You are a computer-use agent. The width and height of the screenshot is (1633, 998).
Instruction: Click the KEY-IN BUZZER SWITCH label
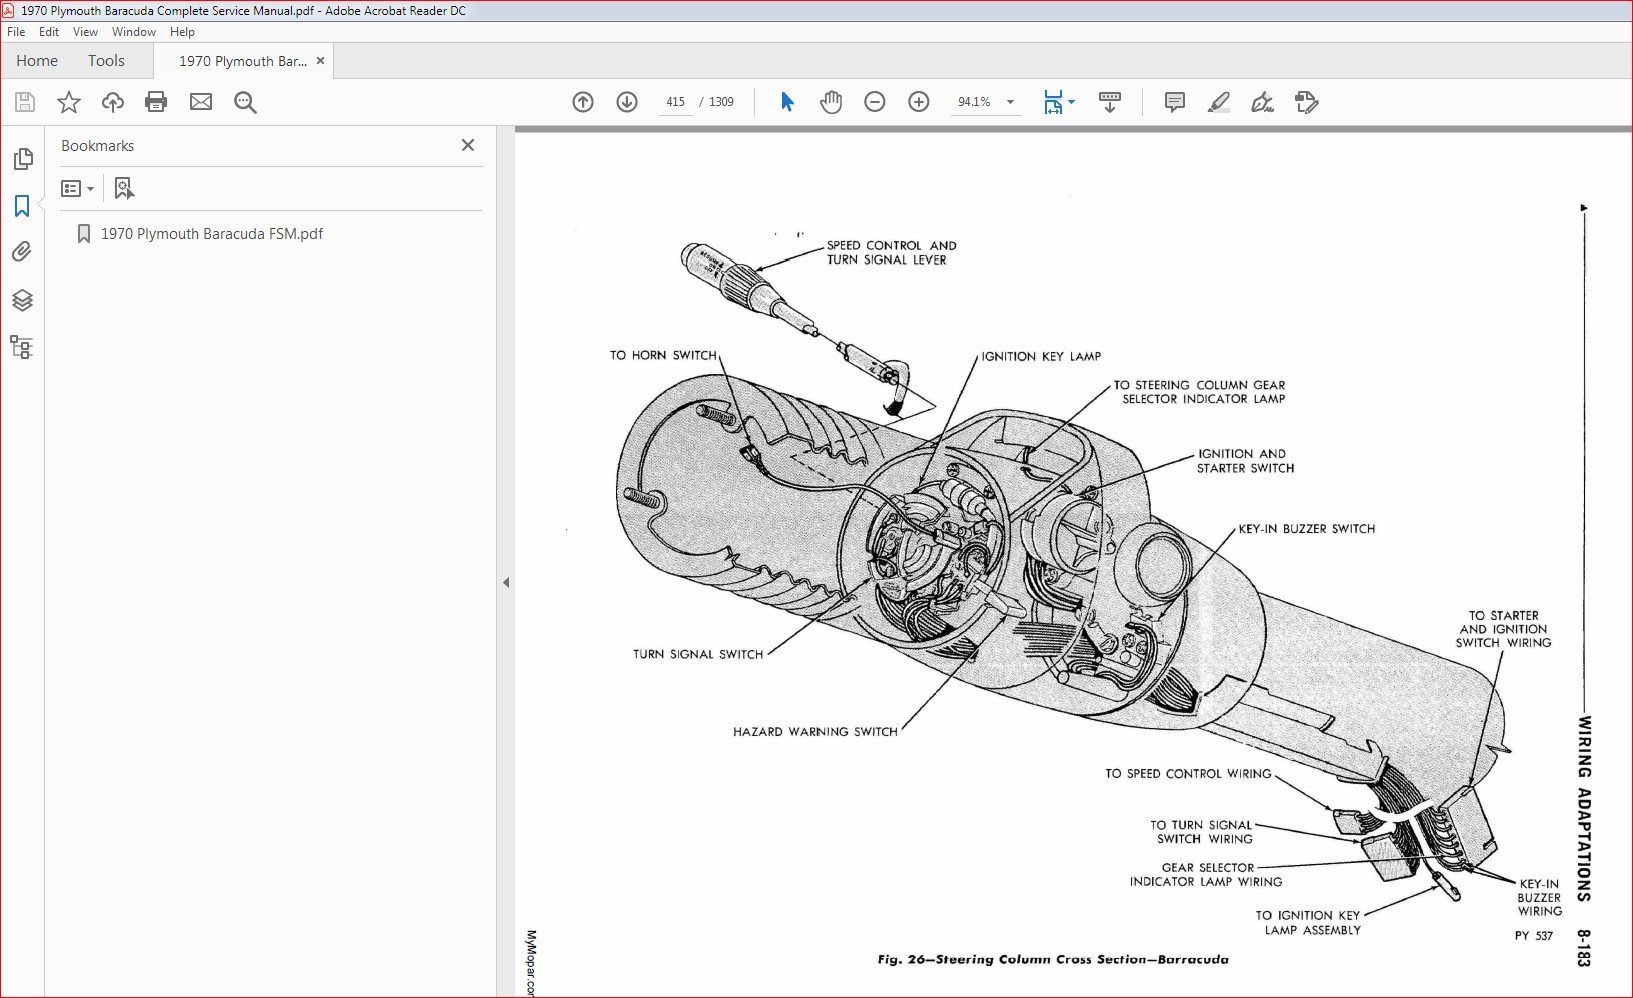(x=1307, y=529)
